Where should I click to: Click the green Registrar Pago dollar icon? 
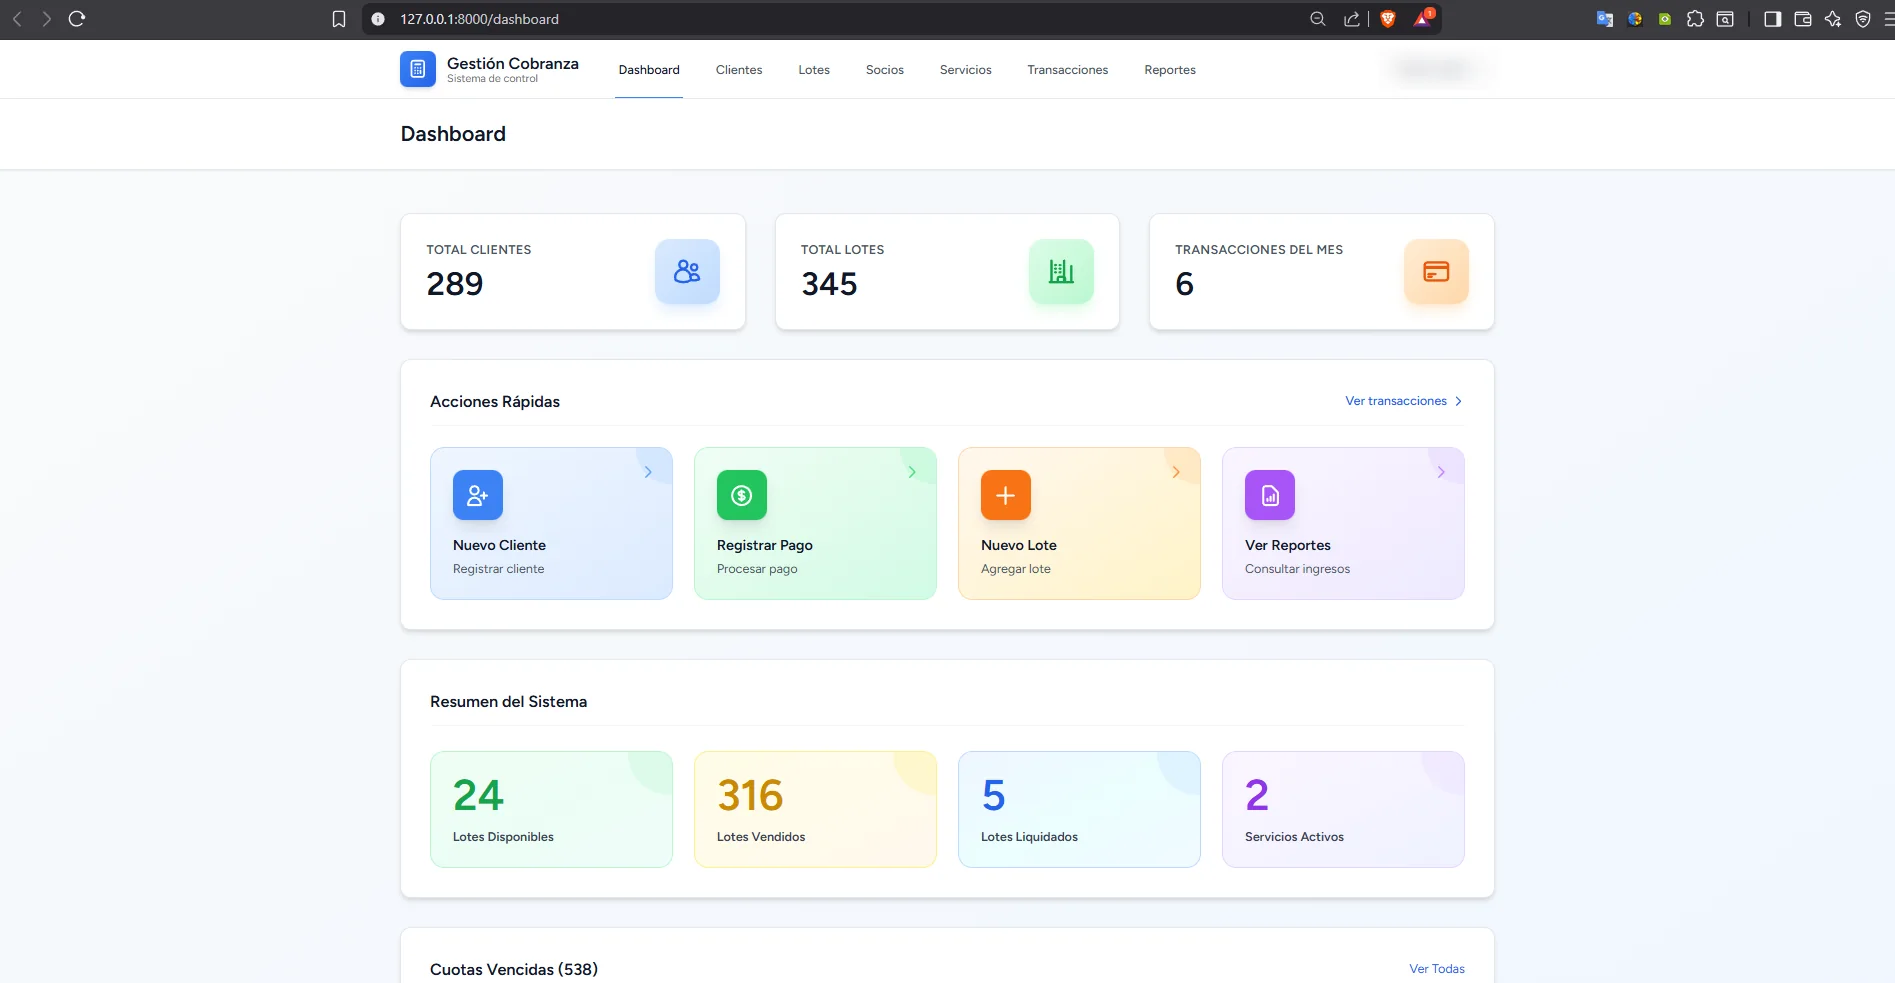tap(742, 495)
